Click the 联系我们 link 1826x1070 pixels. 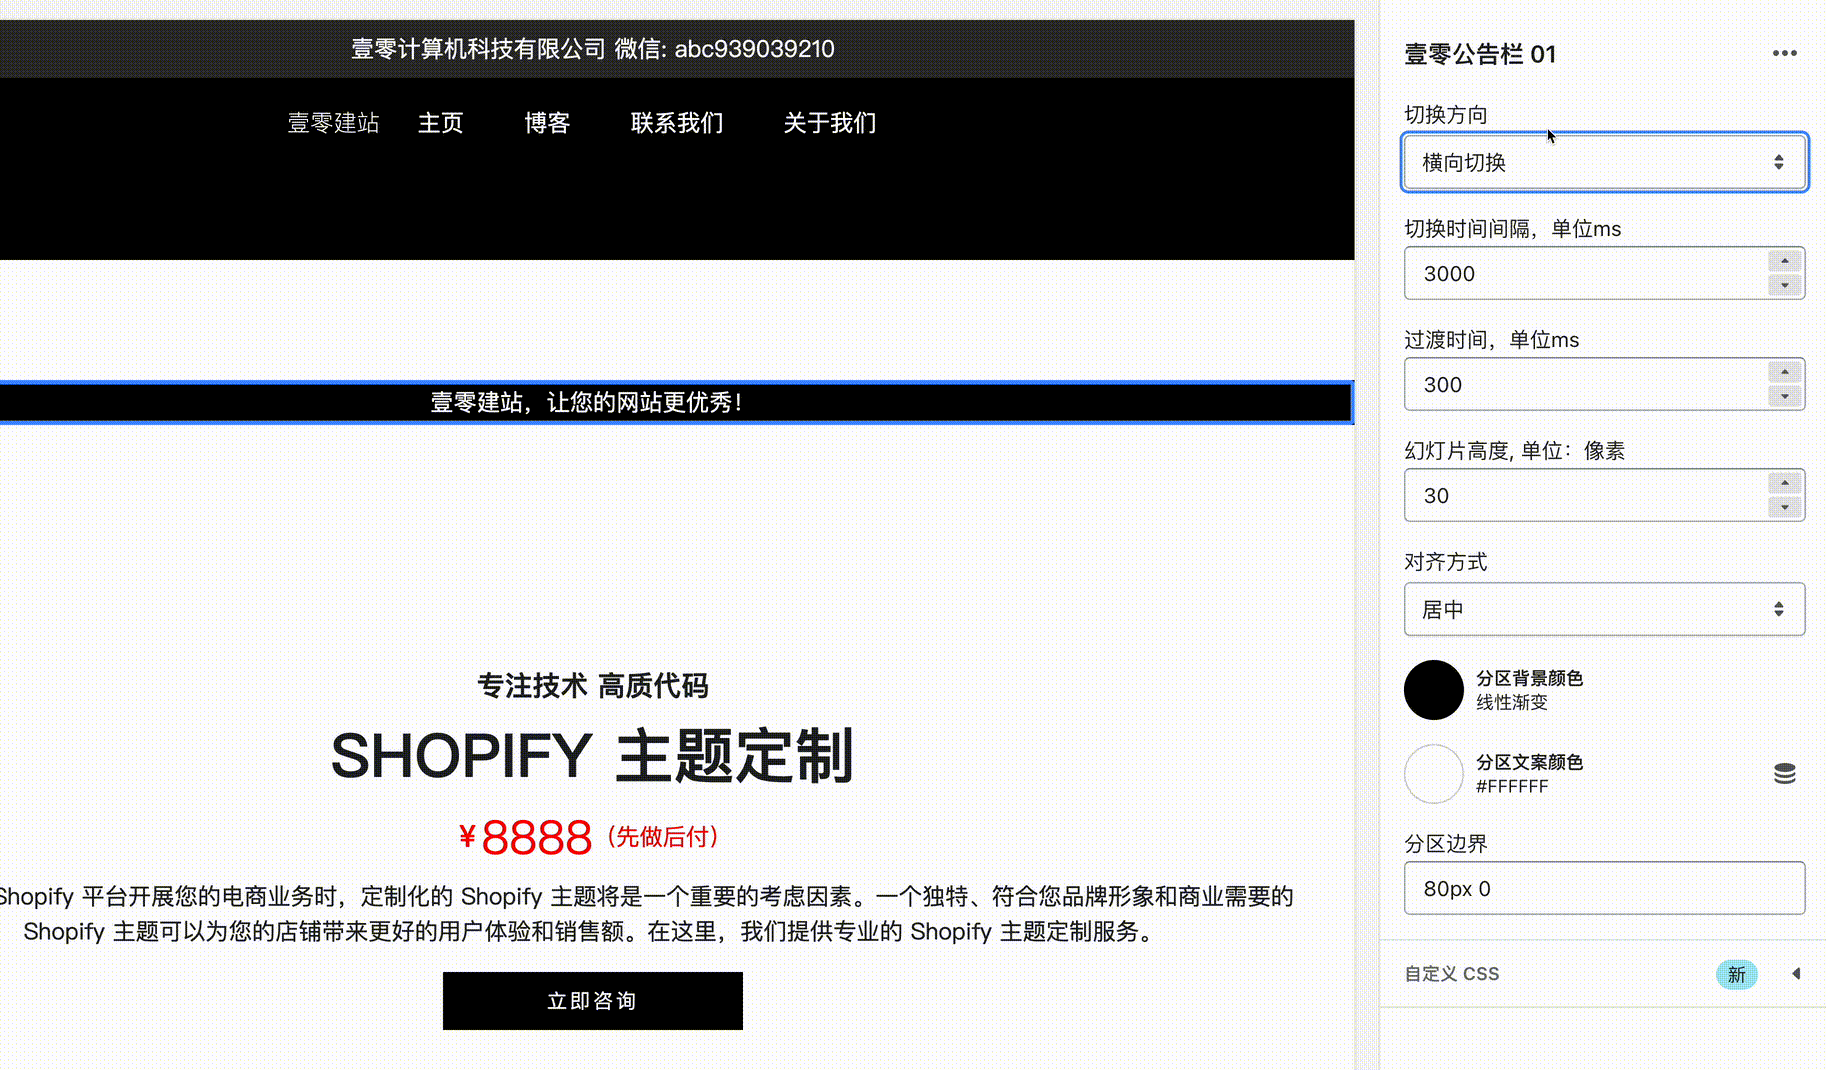pos(676,123)
